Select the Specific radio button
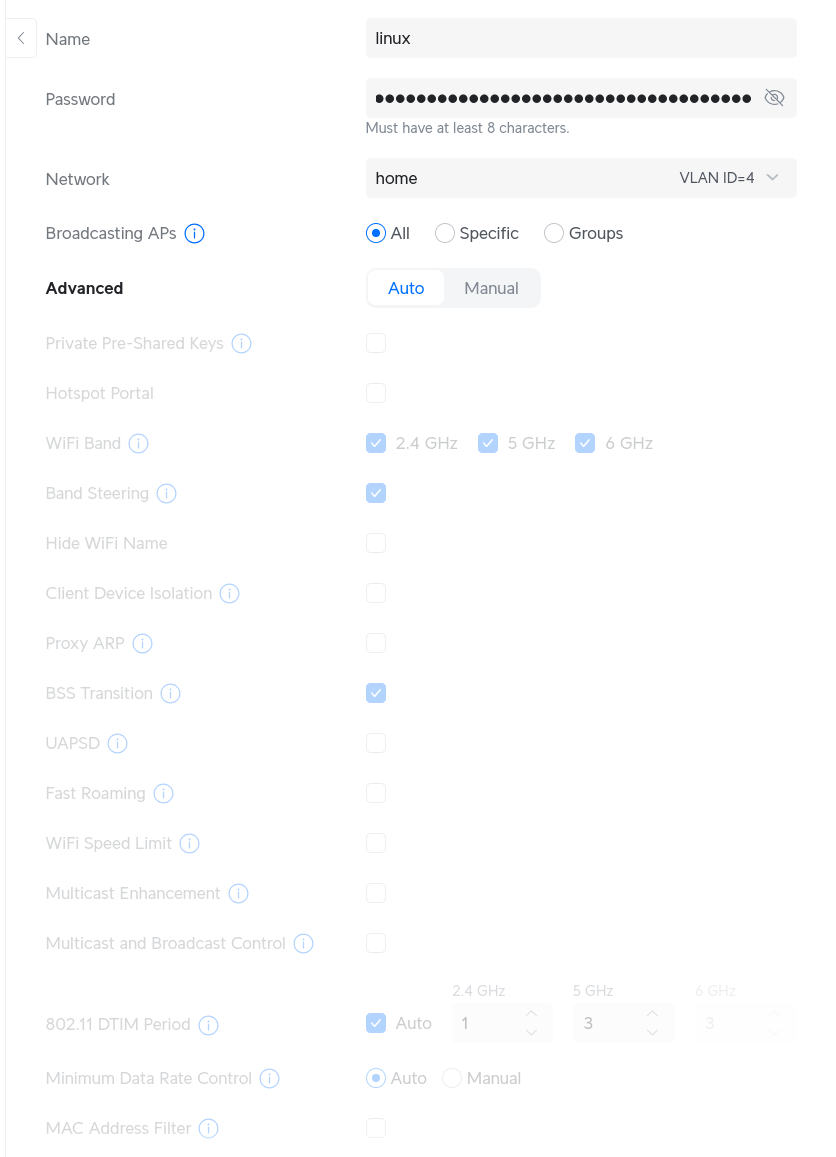The image size is (836, 1157). pos(444,232)
